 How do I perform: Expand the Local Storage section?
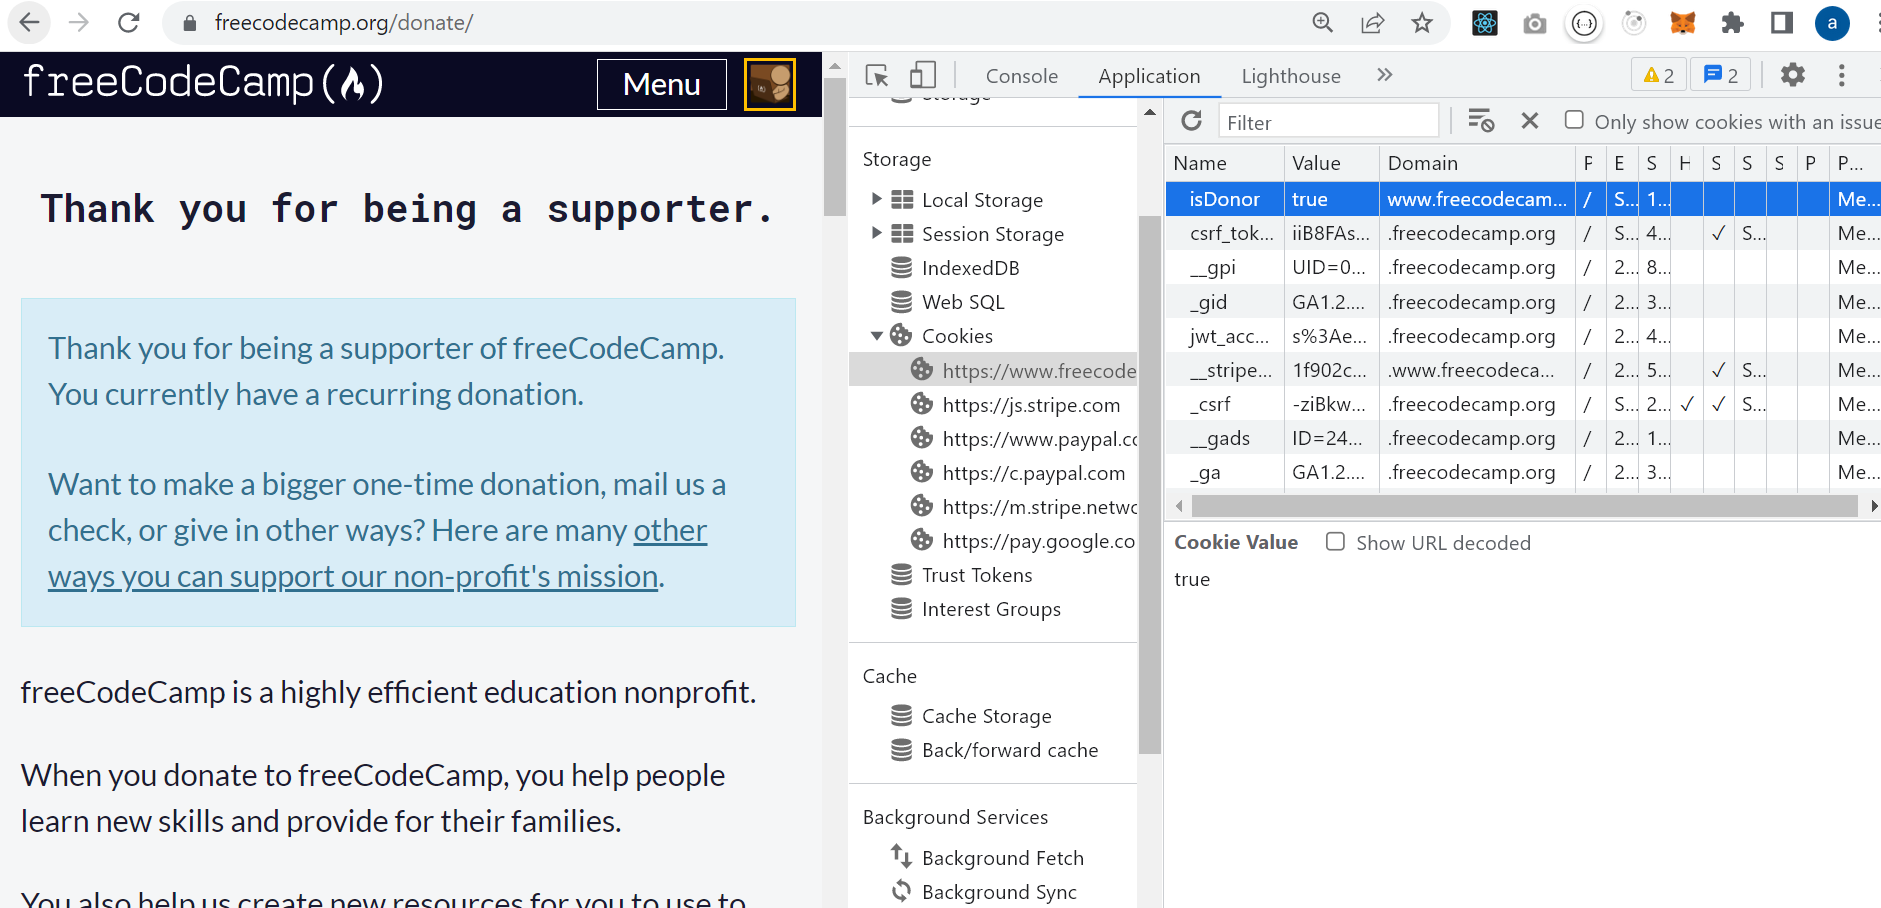coord(877,199)
